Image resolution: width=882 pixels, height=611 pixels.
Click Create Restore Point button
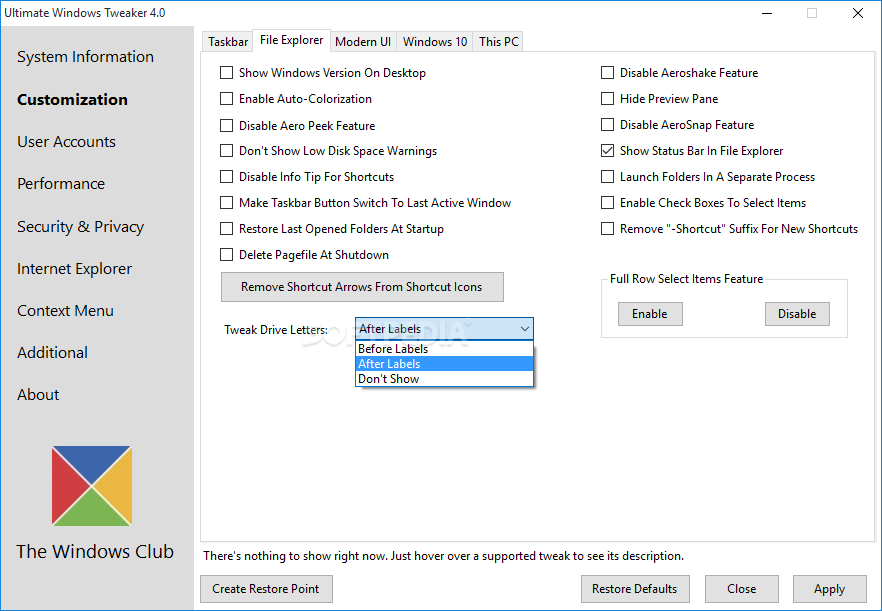coord(266,589)
